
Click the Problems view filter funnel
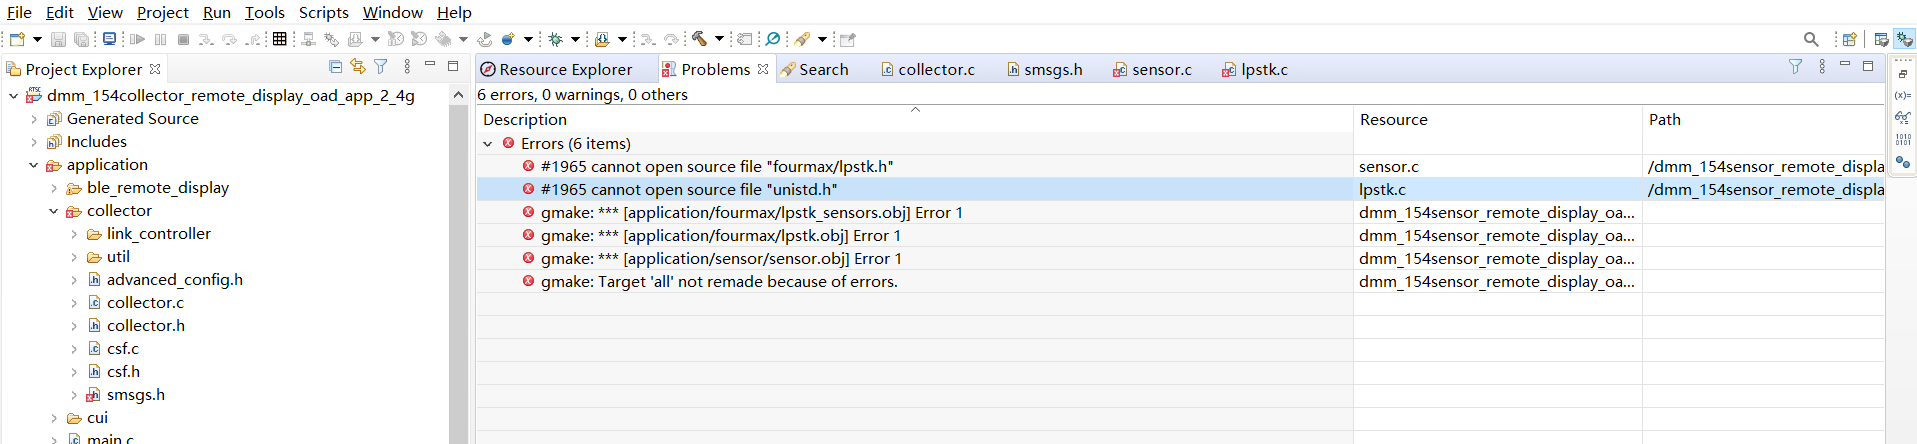tap(1795, 67)
